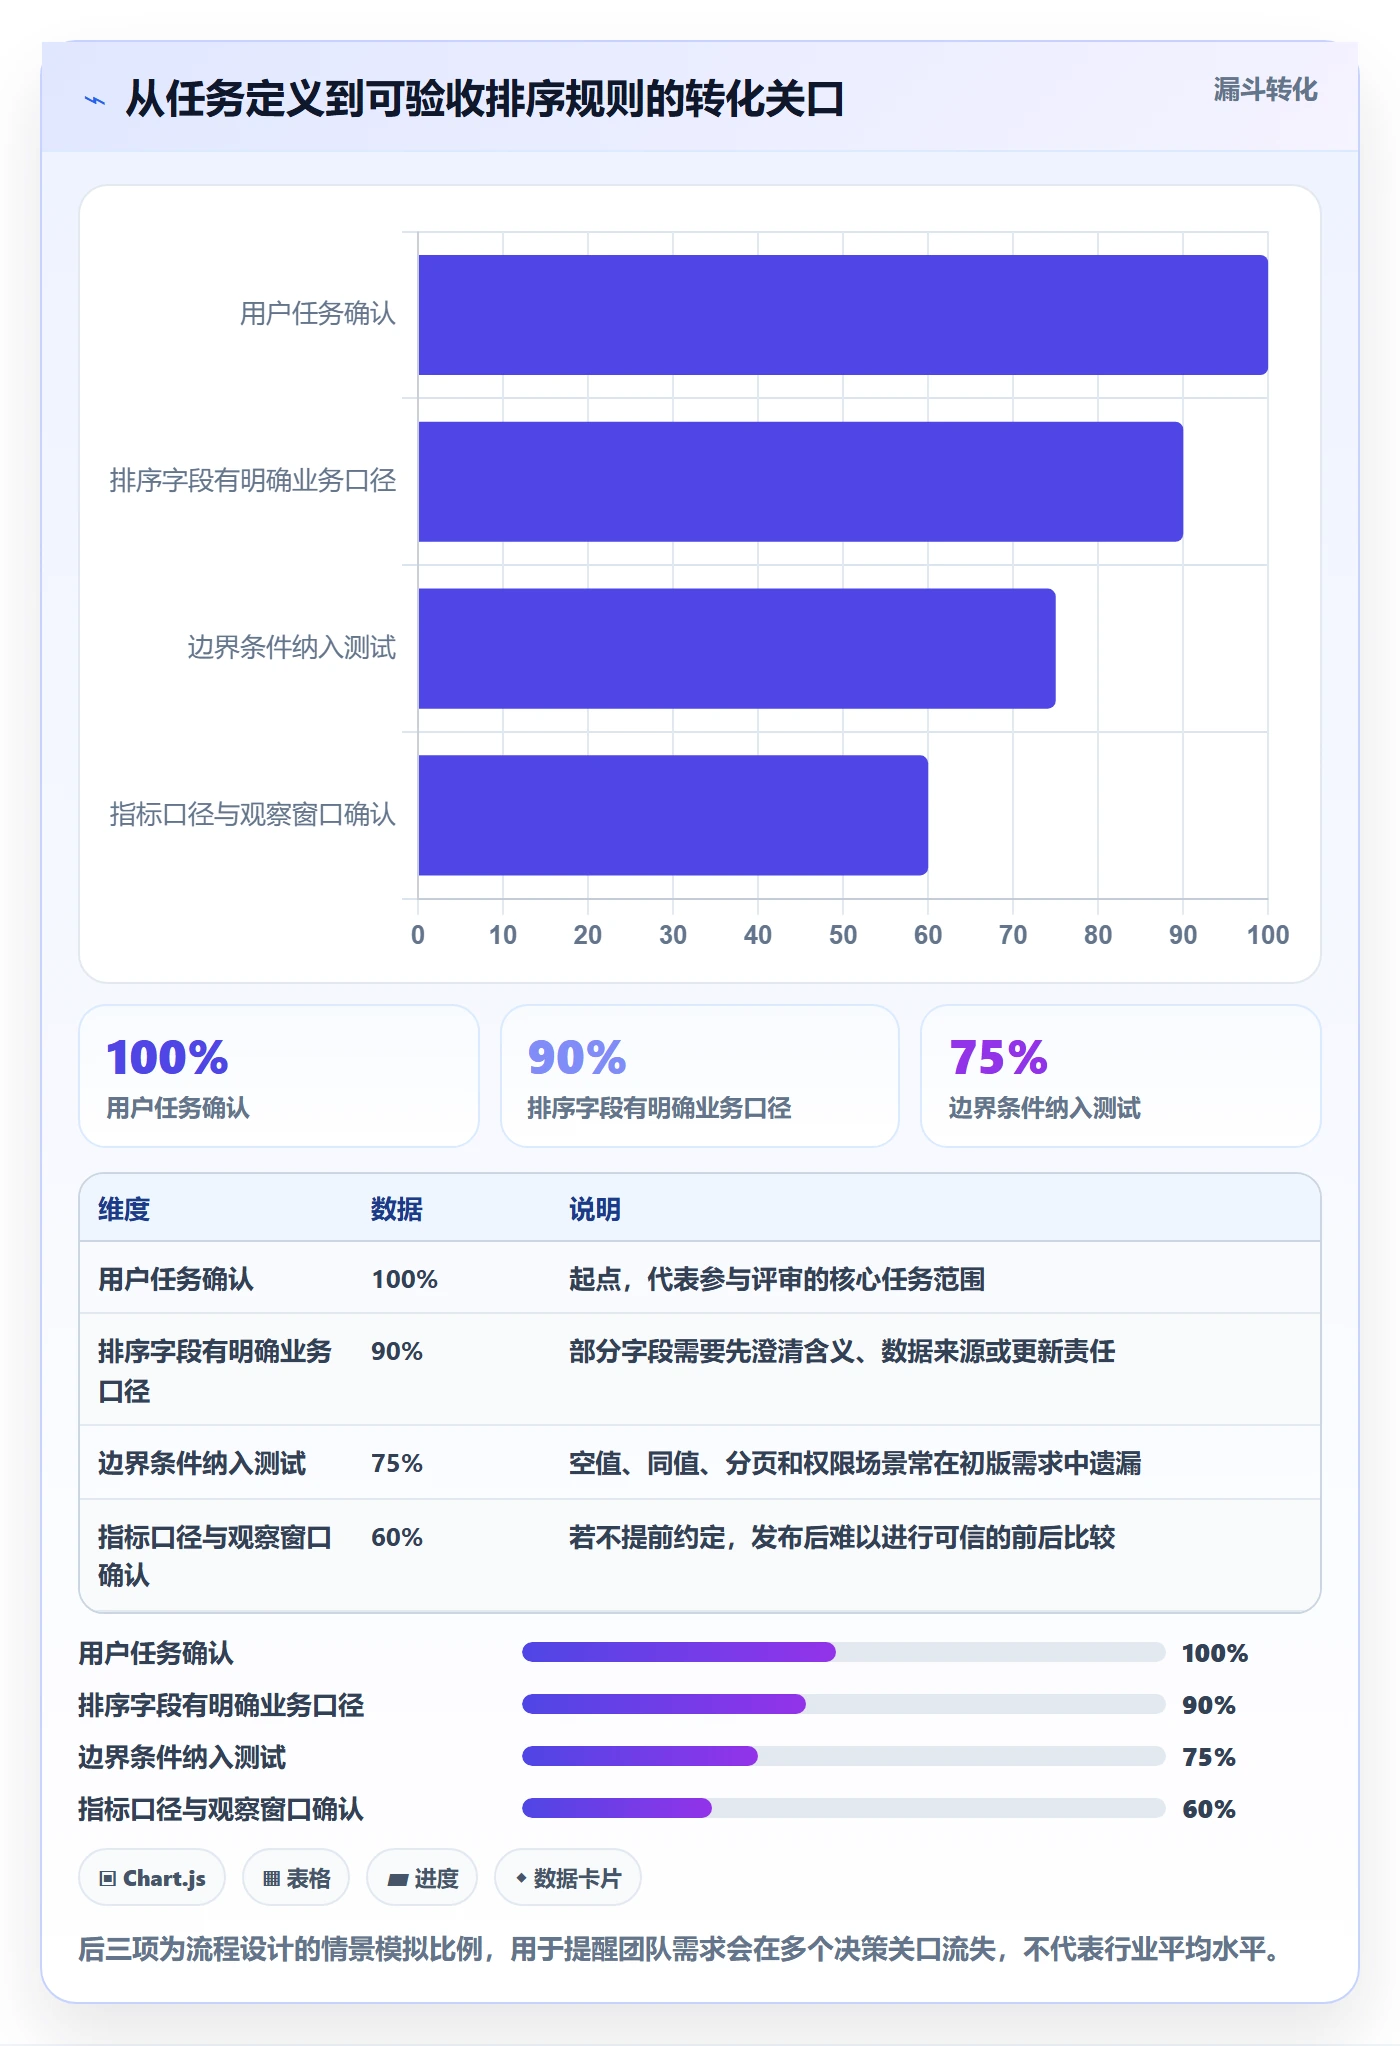The height and width of the screenshot is (2046, 1400).
Task: Click the footnote starting 后三项为流程设计
Action: 680,1949
